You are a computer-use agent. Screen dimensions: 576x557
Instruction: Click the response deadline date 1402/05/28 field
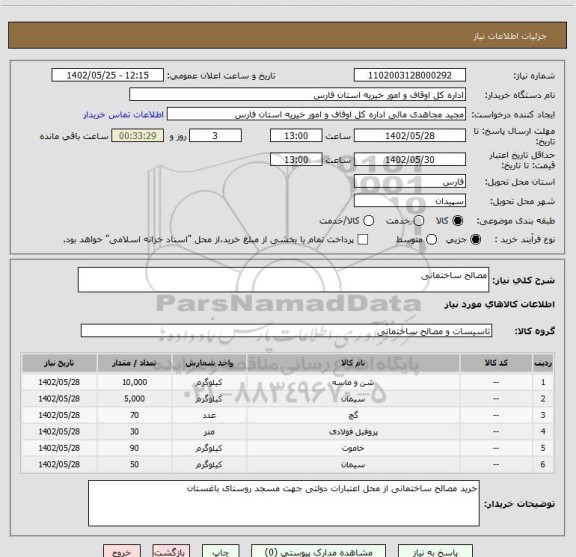[x=410, y=136]
